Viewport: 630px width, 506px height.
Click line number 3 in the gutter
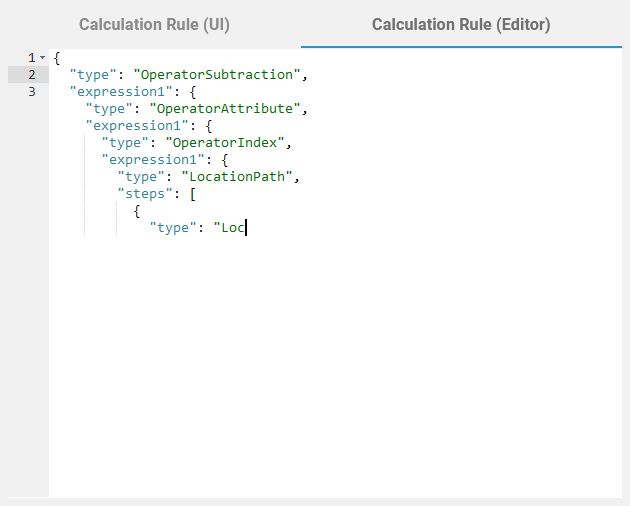(32, 92)
